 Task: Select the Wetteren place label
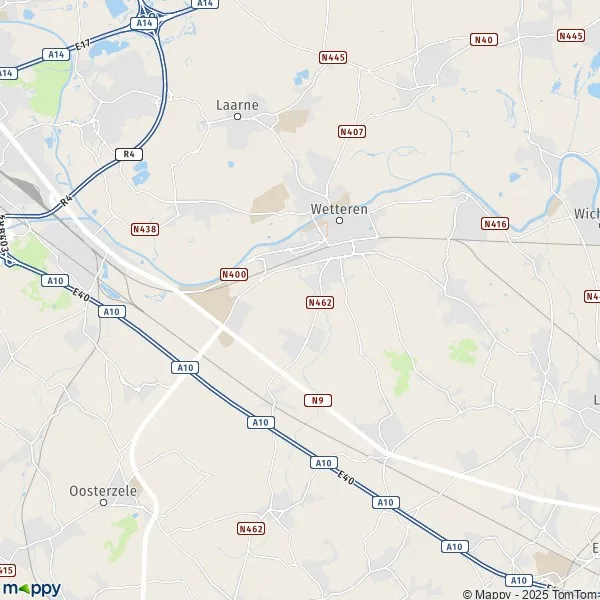(x=339, y=209)
